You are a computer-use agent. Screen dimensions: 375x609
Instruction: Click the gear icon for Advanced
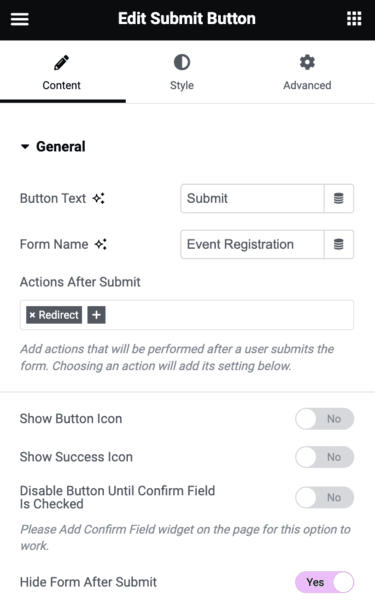click(x=307, y=63)
